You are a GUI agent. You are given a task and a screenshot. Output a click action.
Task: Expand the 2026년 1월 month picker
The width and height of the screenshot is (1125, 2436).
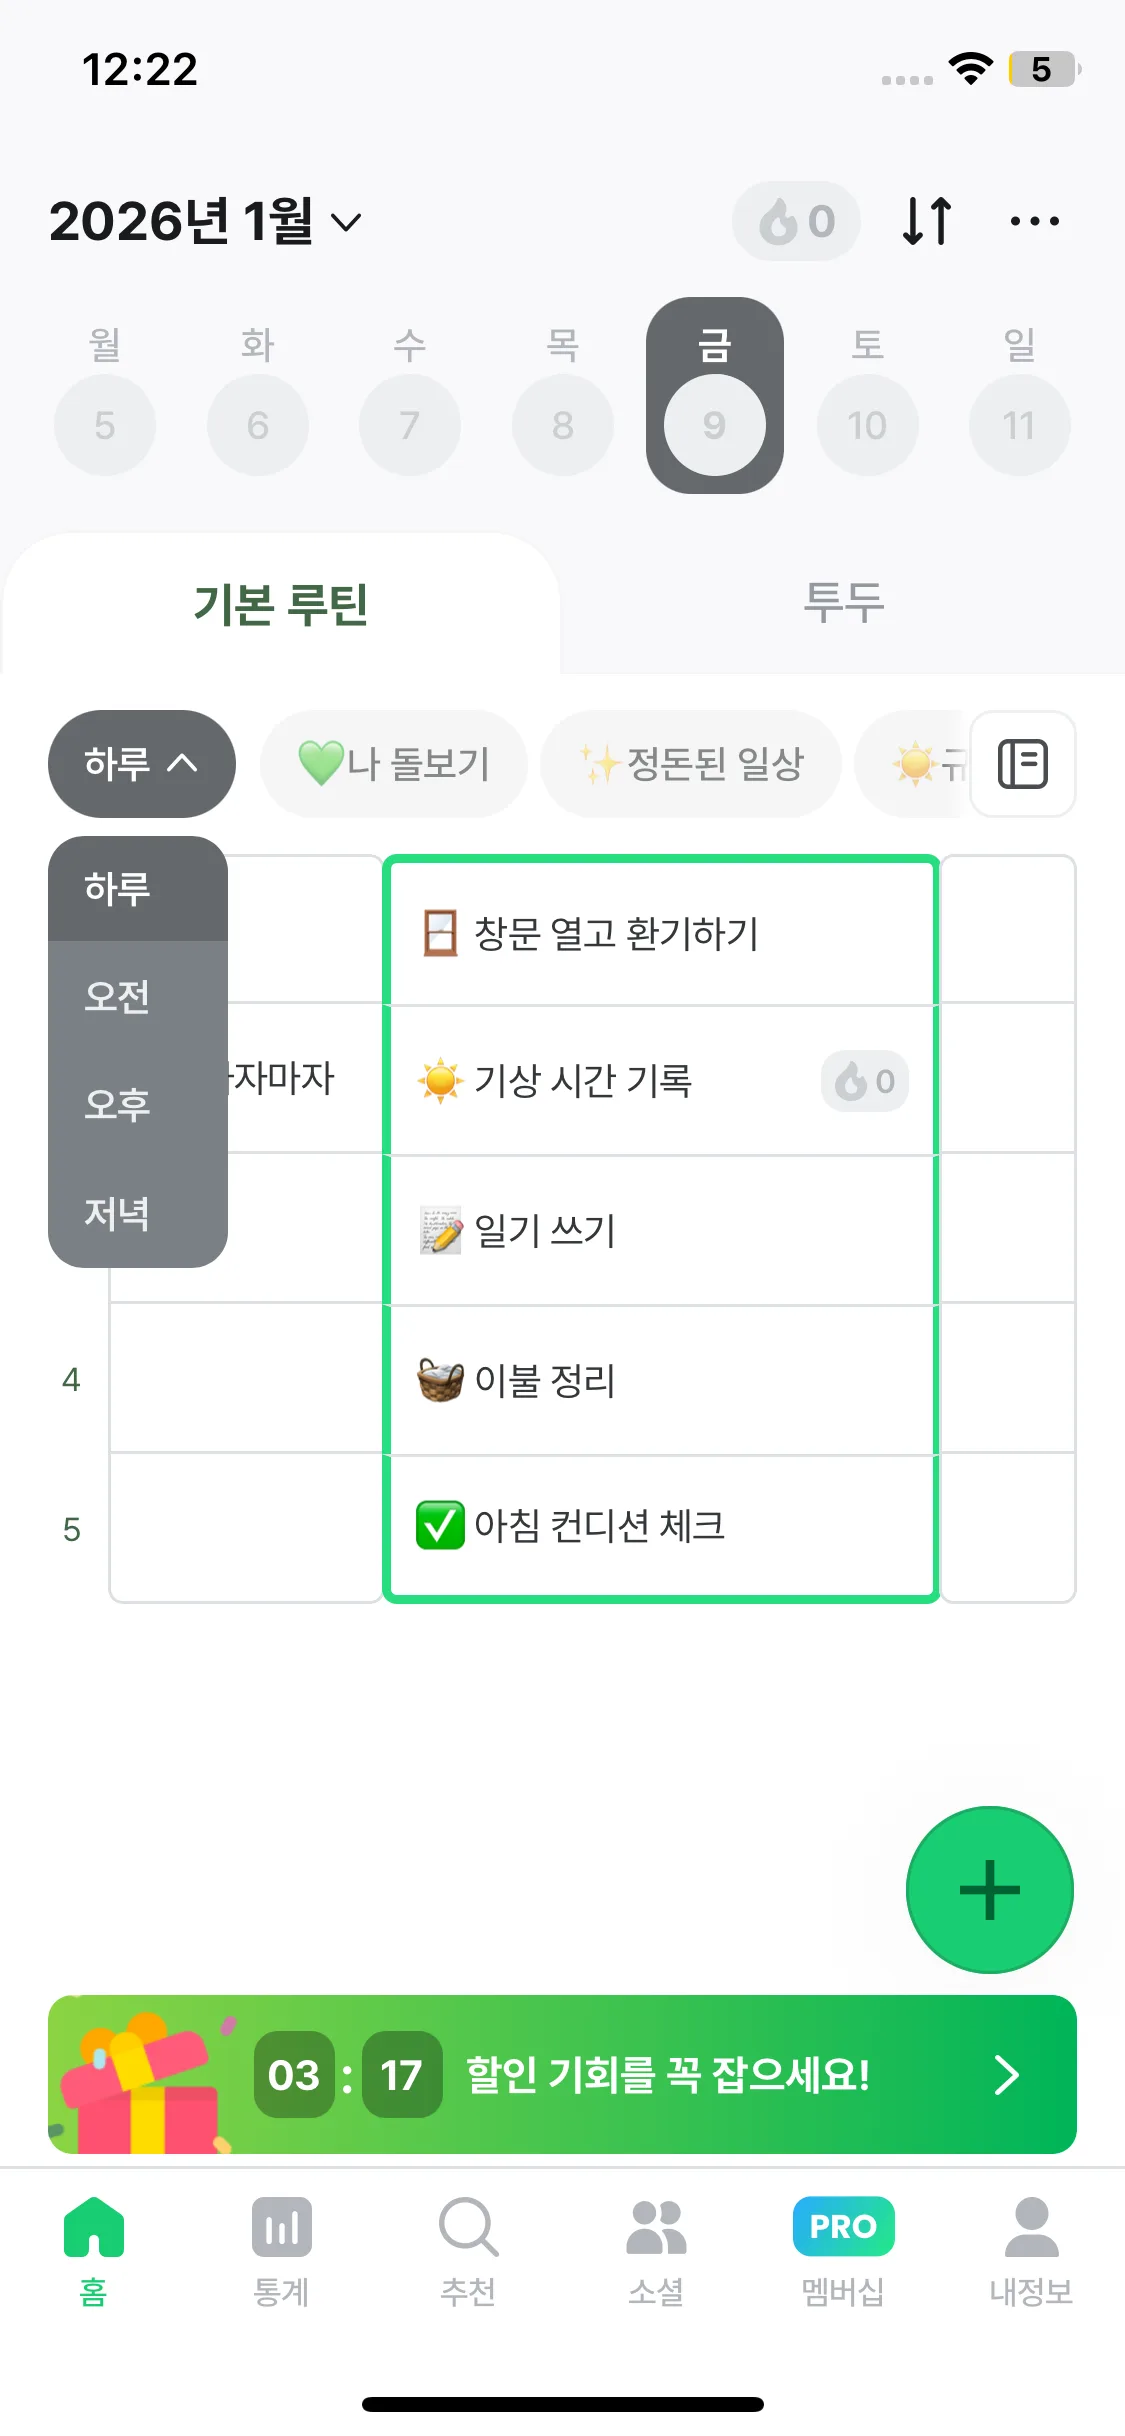pyautogui.click(x=205, y=221)
